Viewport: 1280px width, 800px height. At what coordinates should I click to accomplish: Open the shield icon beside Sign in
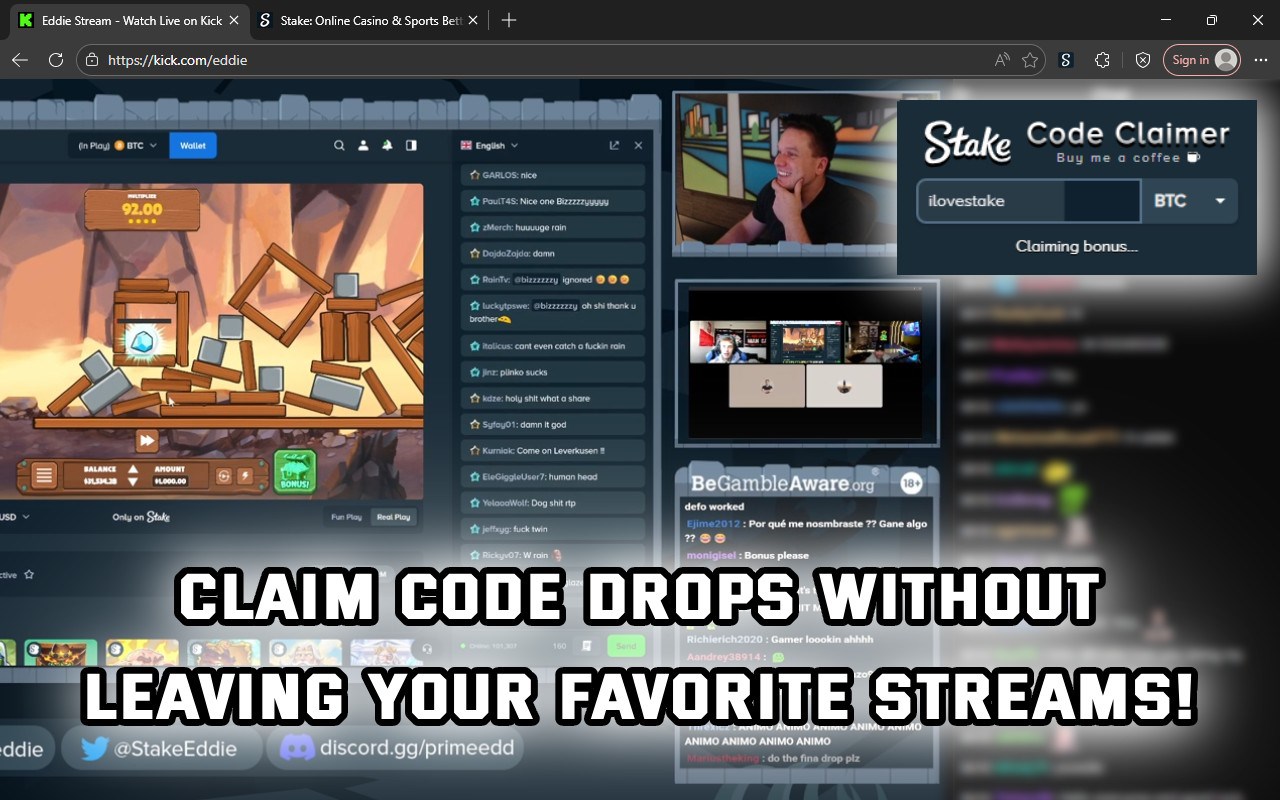1143,60
